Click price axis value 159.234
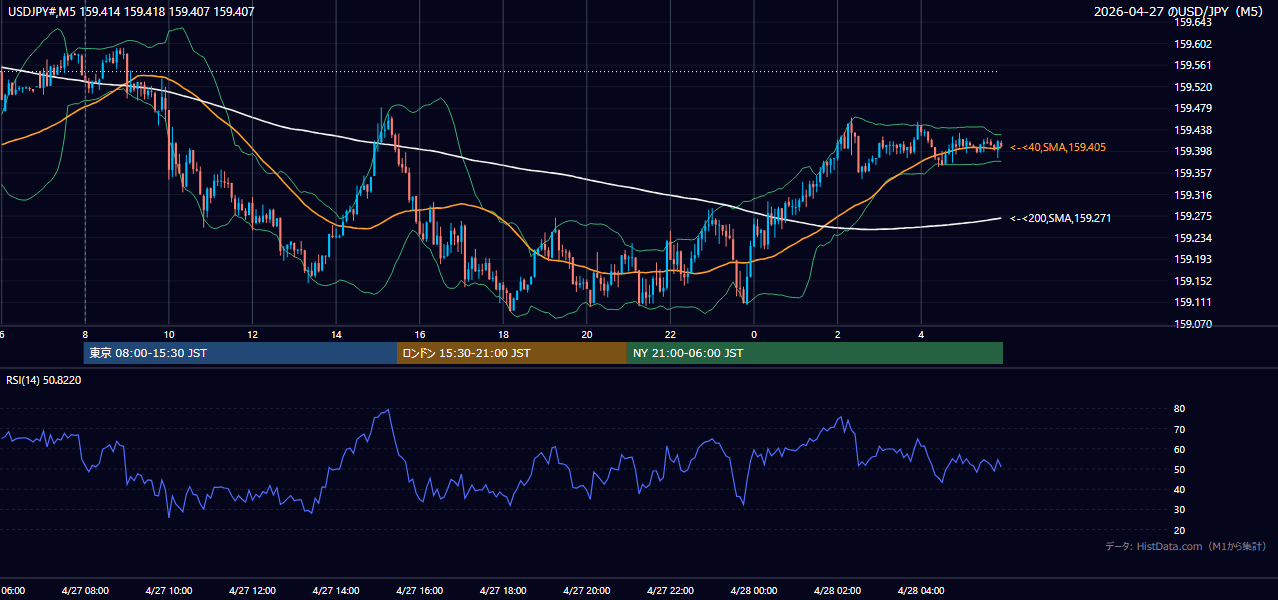Image resolution: width=1278 pixels, height=600 pixels. 1194,238
